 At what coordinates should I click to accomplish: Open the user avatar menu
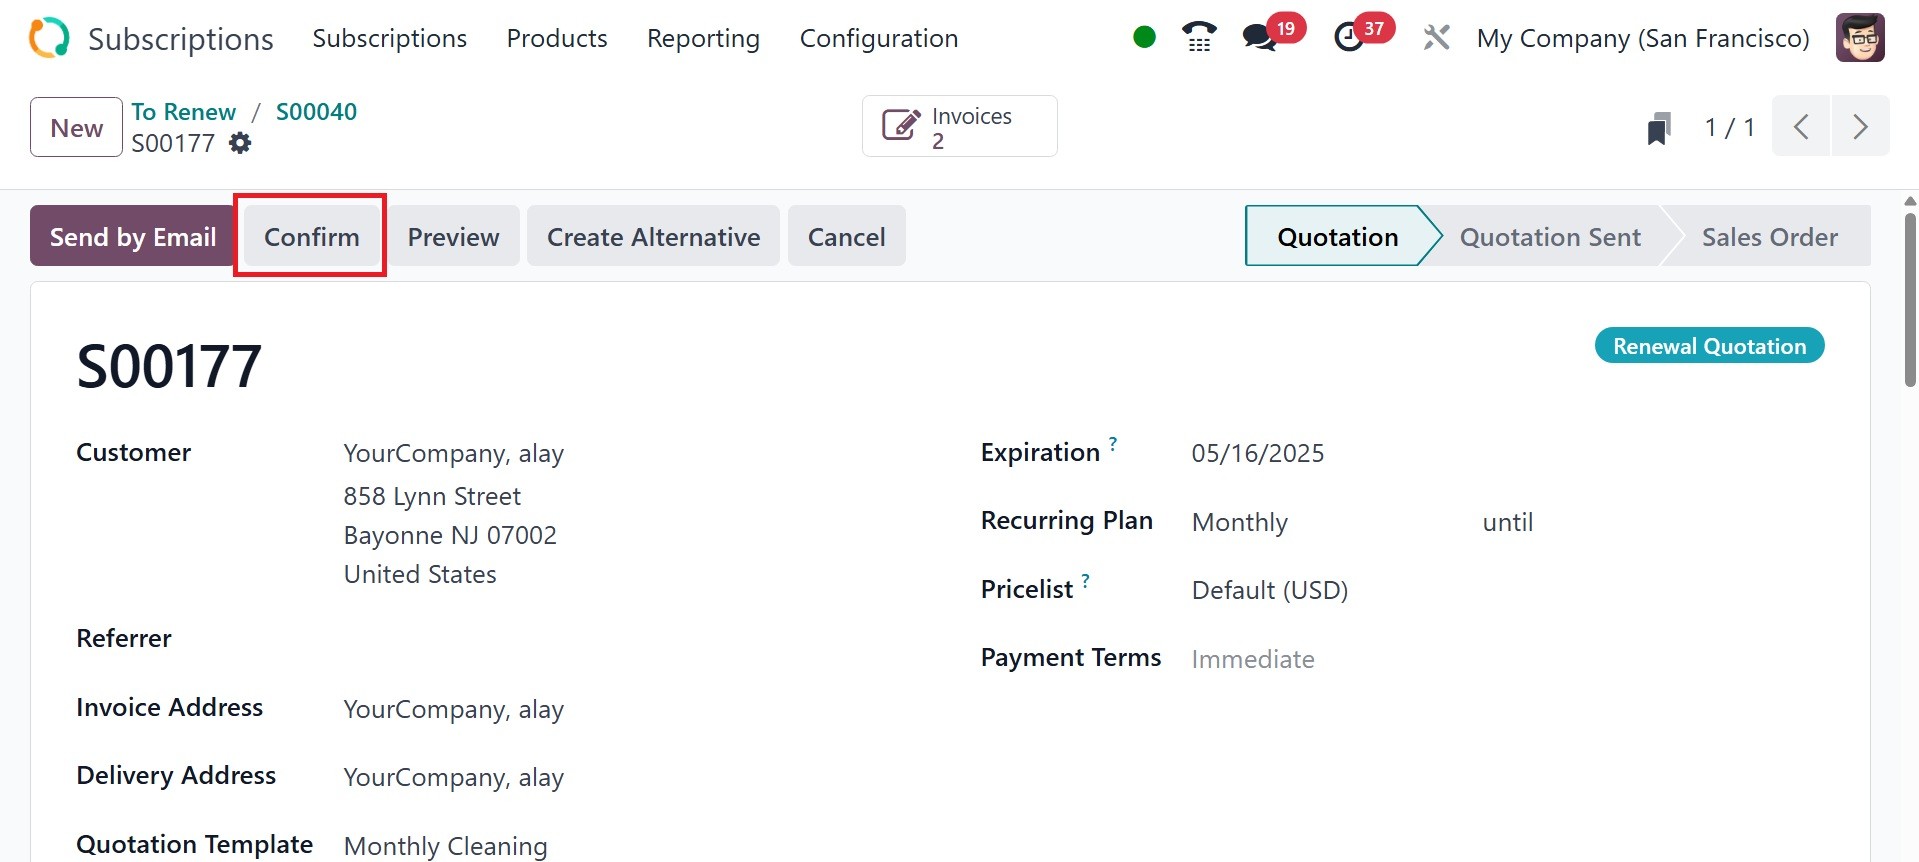pos(1860,38)
